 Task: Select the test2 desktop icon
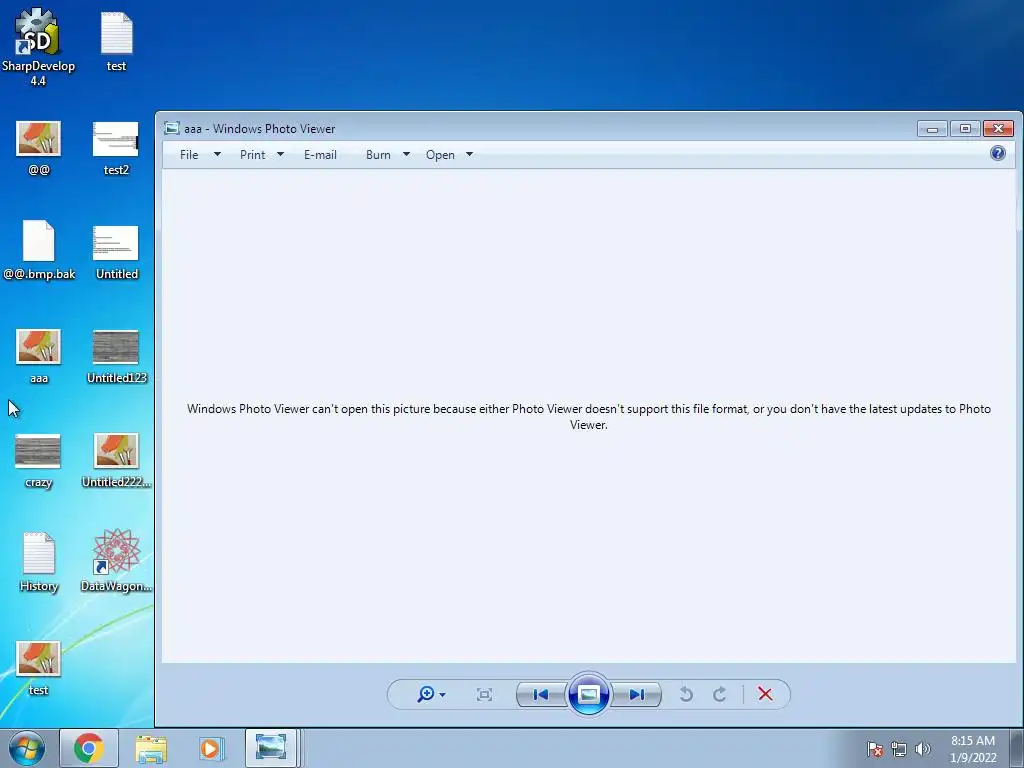(x=116, y=148)
